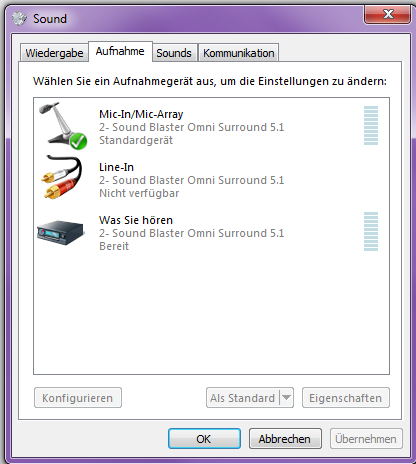Screen dimensions: 416x464
Task: Open the Kommunikation tab
Action: tap(239, 53)
